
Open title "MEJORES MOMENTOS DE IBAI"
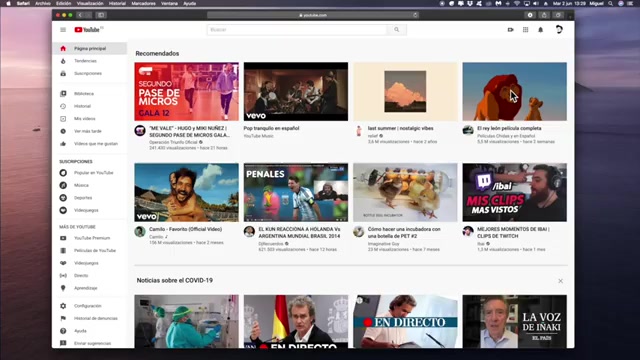pyautogui.click(x=513, y=233)
